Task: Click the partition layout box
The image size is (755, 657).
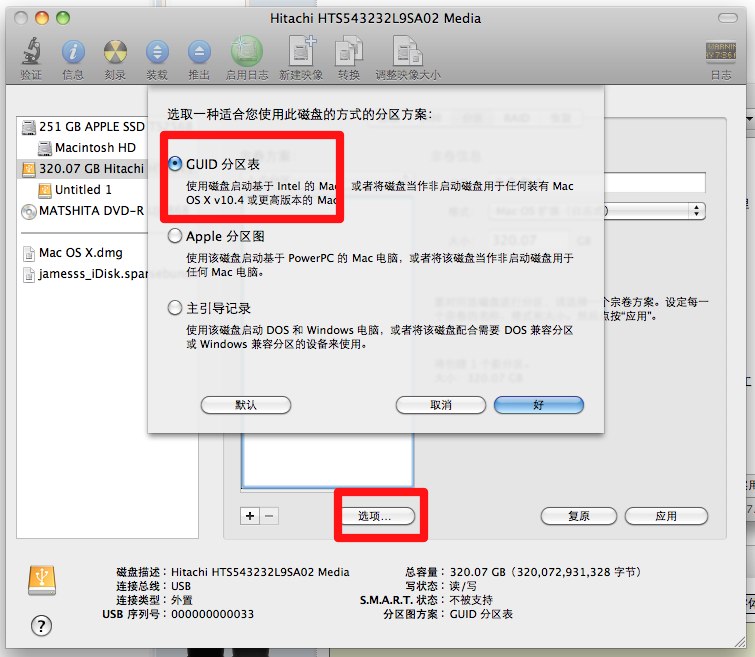Action: (327, 460)
